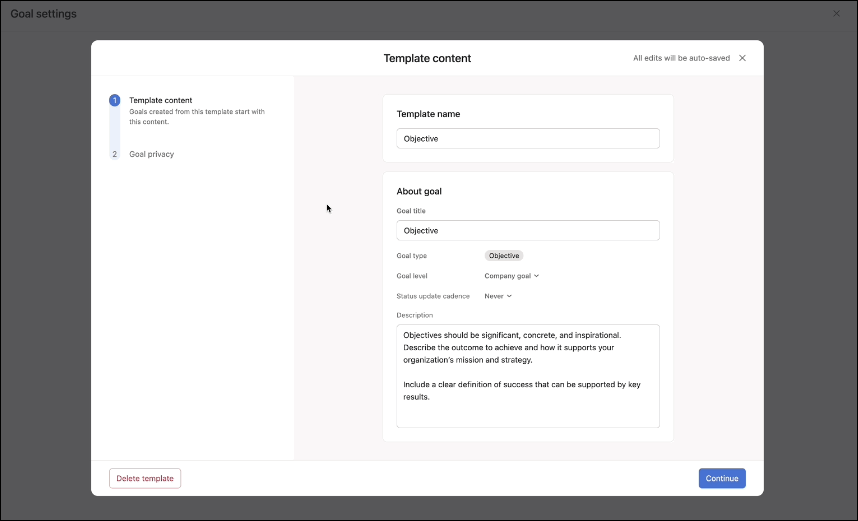Close the Template content dialog
This screenshot has width=858, height=521.
(742, 58)
